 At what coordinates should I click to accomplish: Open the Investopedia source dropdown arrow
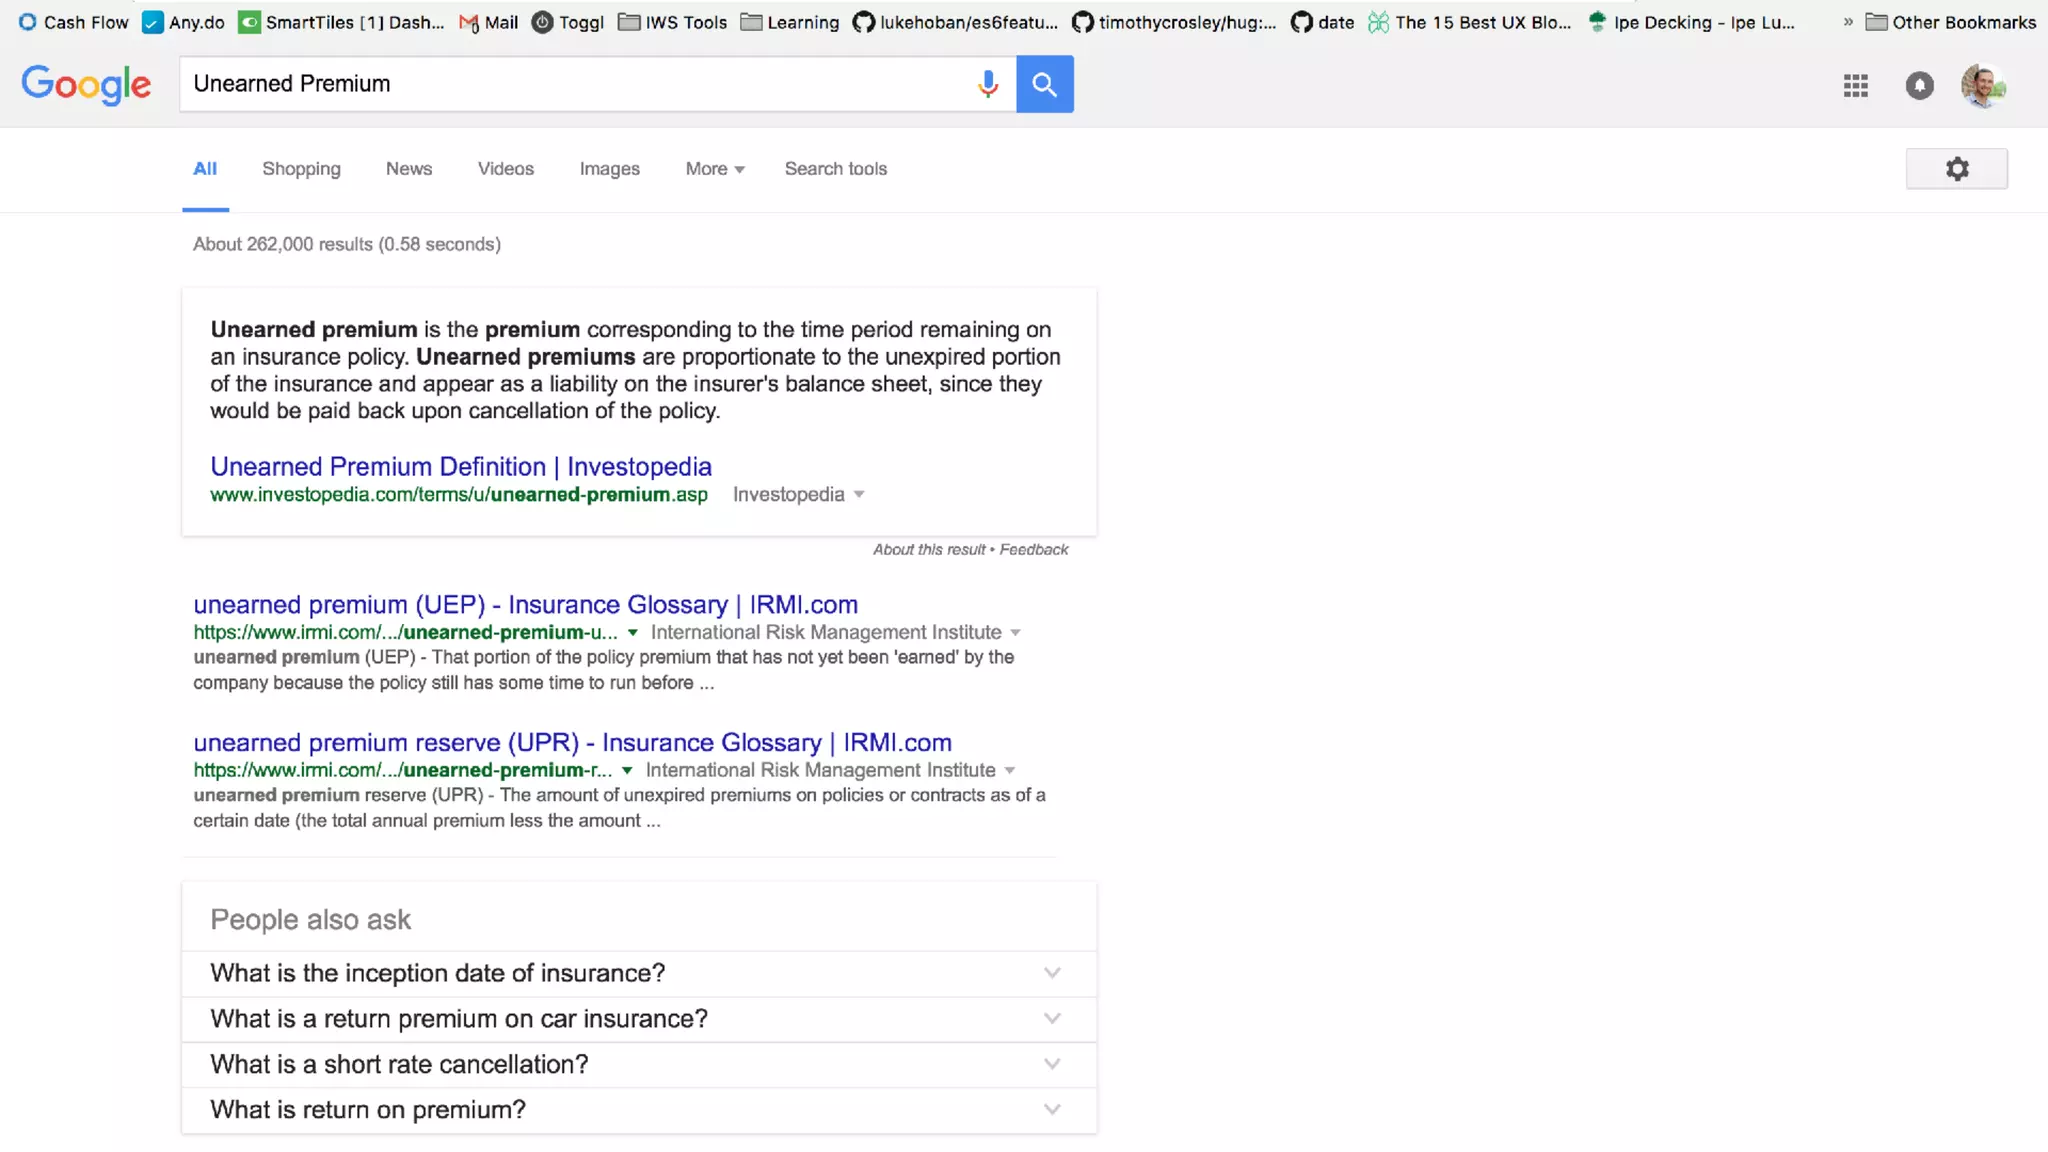click(859, 495)
